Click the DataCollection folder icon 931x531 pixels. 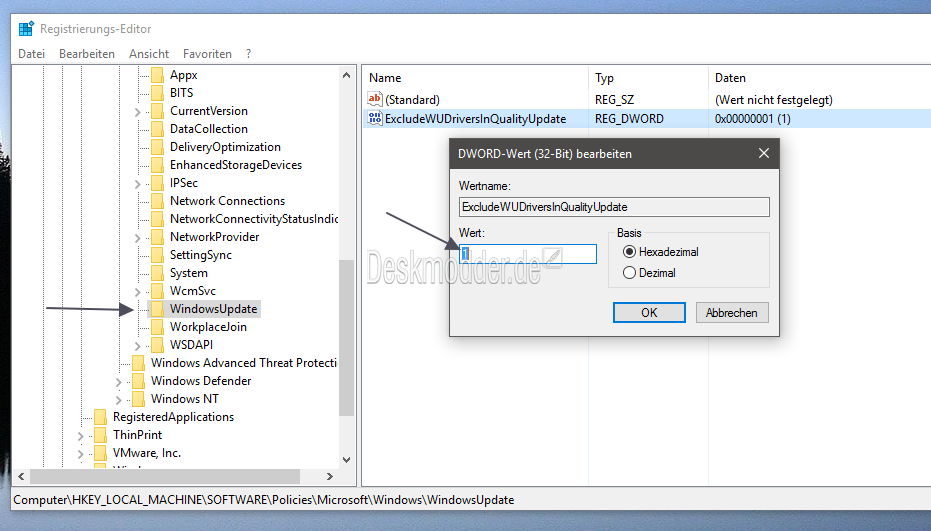click(x=157, y=129)
